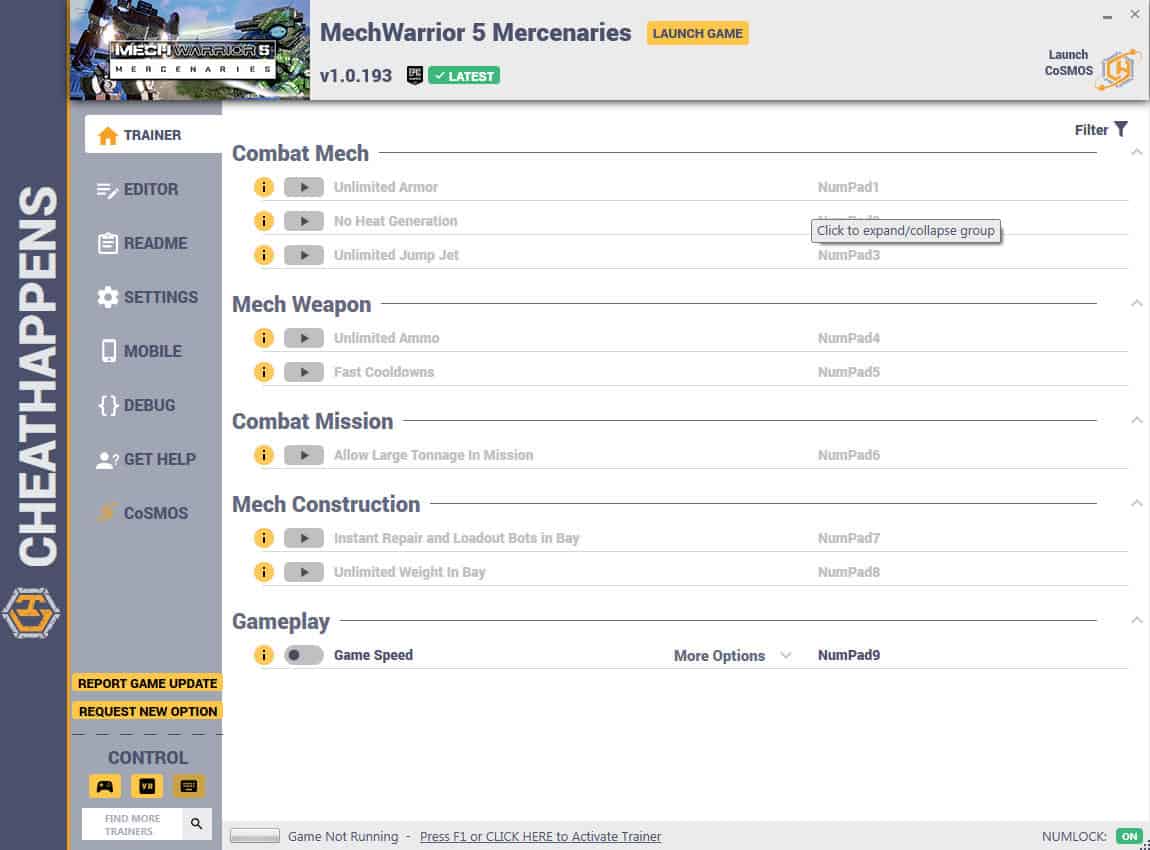
Task: Toggle the Game Speed switch
Action: point(304,655)
